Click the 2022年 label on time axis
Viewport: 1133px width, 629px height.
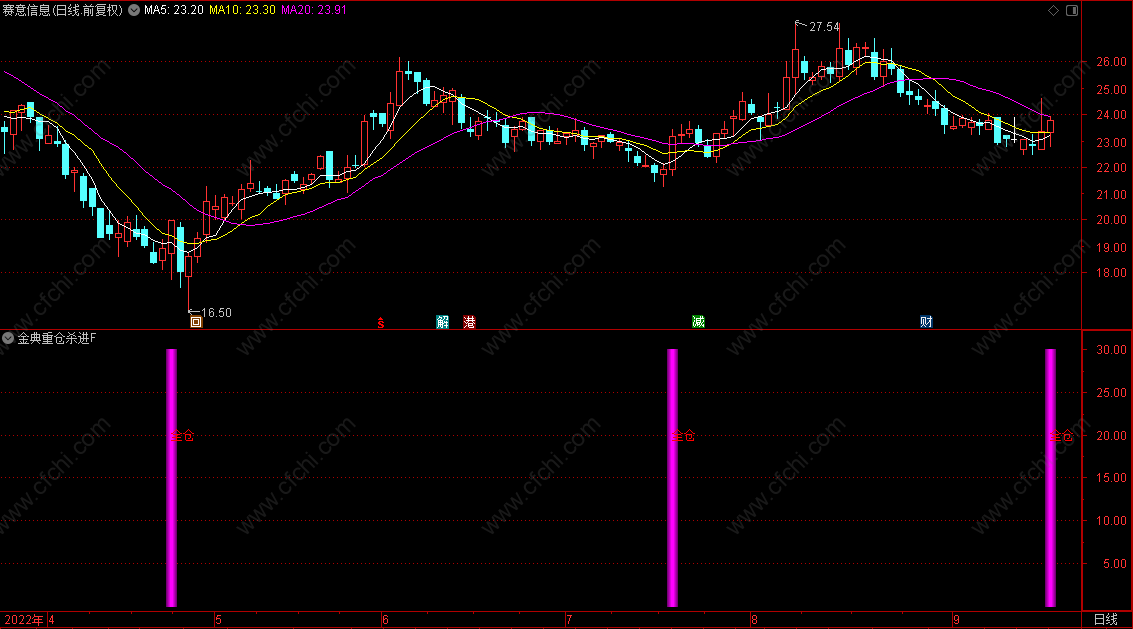(x=24, y=620)
